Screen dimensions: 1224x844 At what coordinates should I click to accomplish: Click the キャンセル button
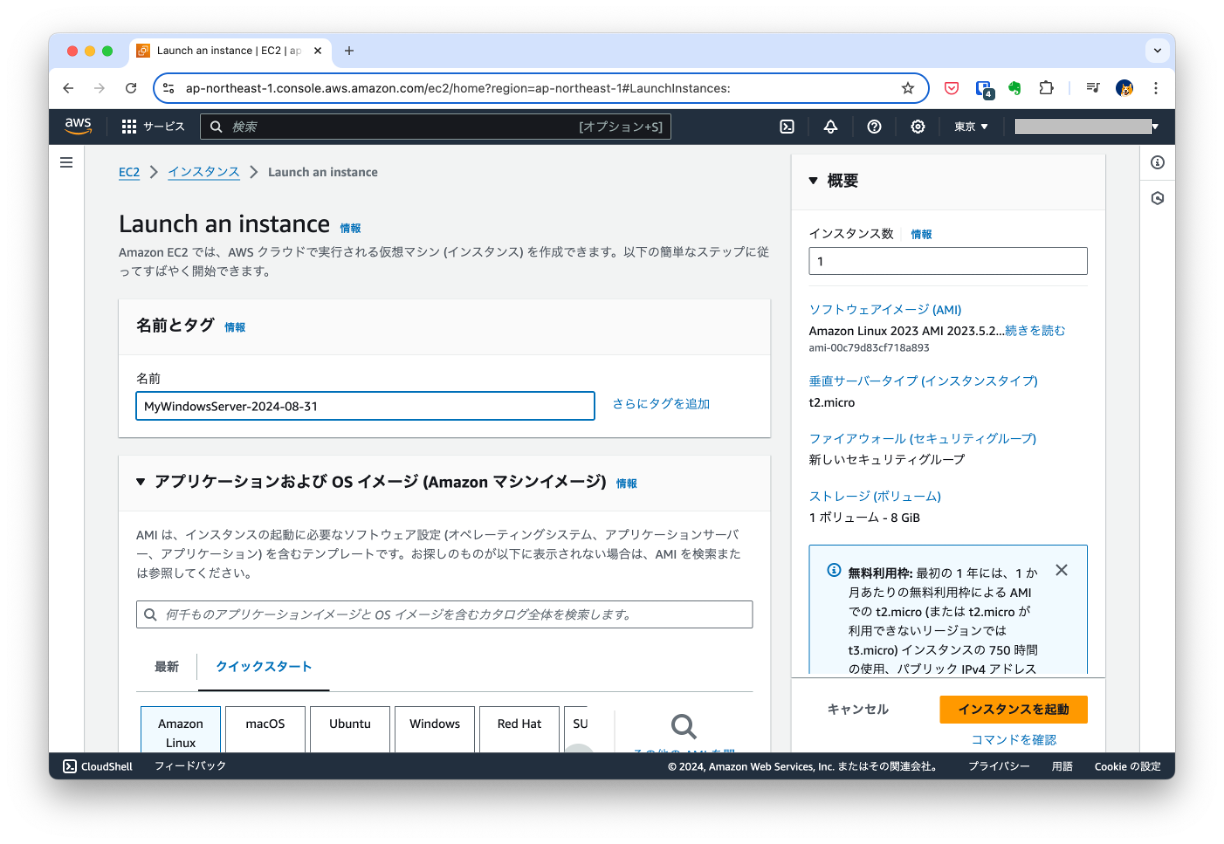point(857,709)
